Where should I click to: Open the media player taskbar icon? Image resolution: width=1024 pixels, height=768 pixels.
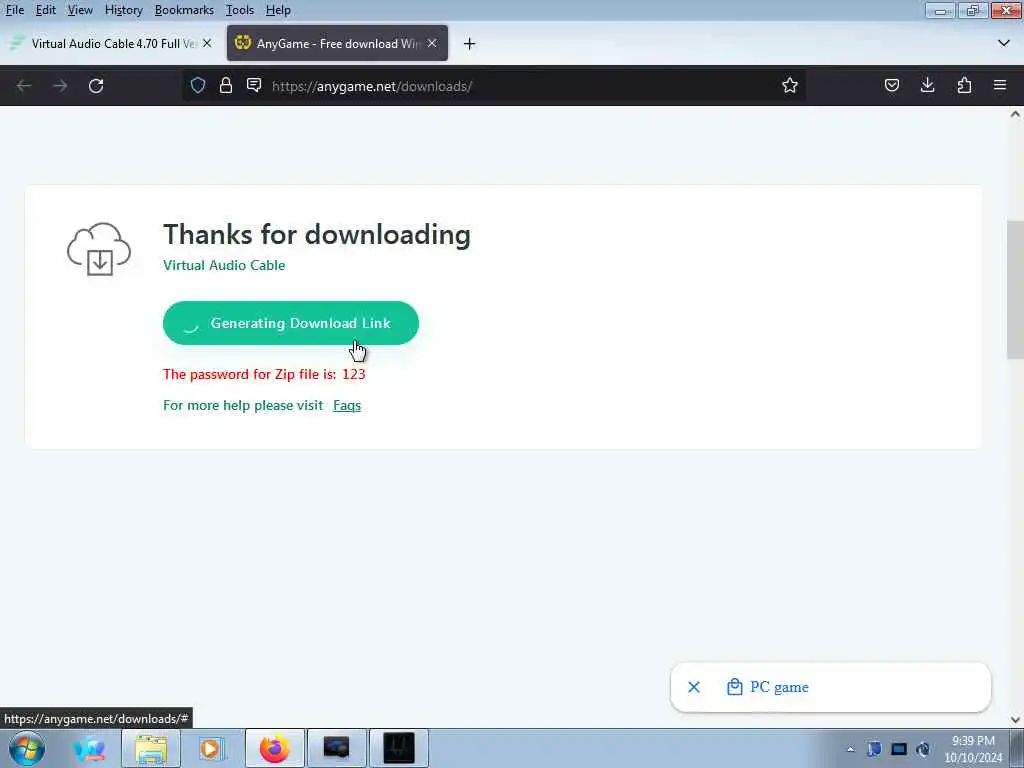tap(211, 748)
